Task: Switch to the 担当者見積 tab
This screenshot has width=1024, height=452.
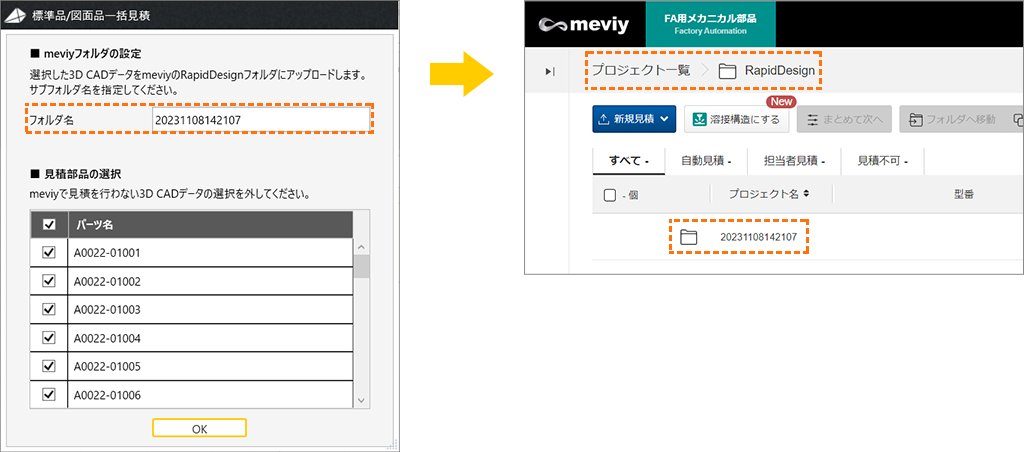Action: click(793, 161)
